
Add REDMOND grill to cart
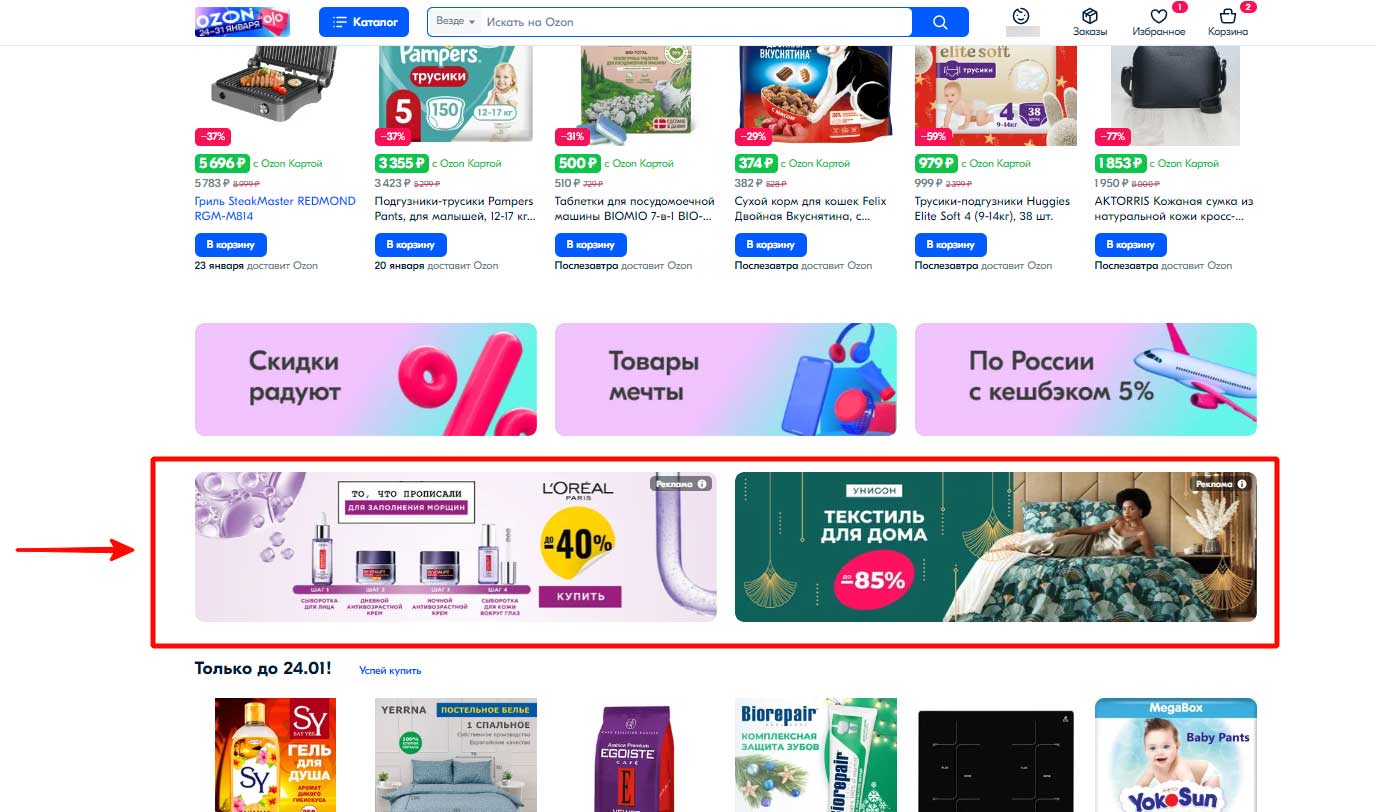tap(231, 245)
